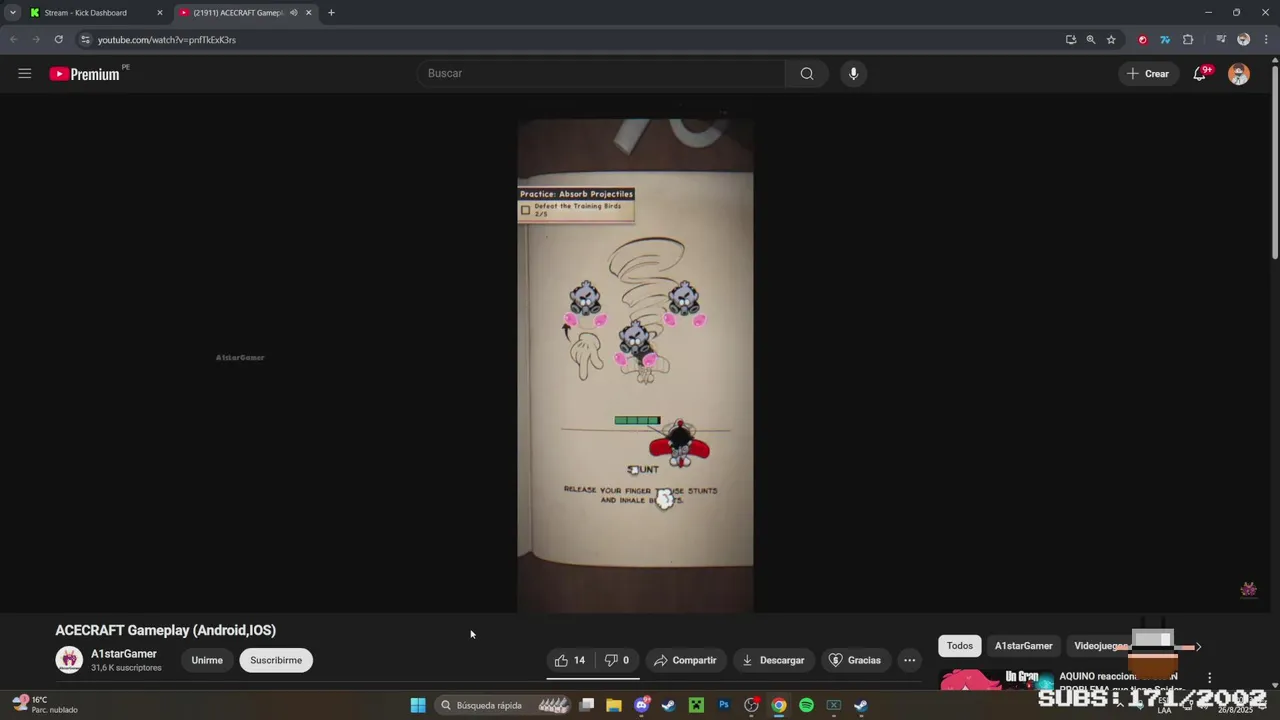This screenshot has width=1280, height=720.
Task: Open the media control icon
Action: pyautogui.click(x=1221, y=40)
